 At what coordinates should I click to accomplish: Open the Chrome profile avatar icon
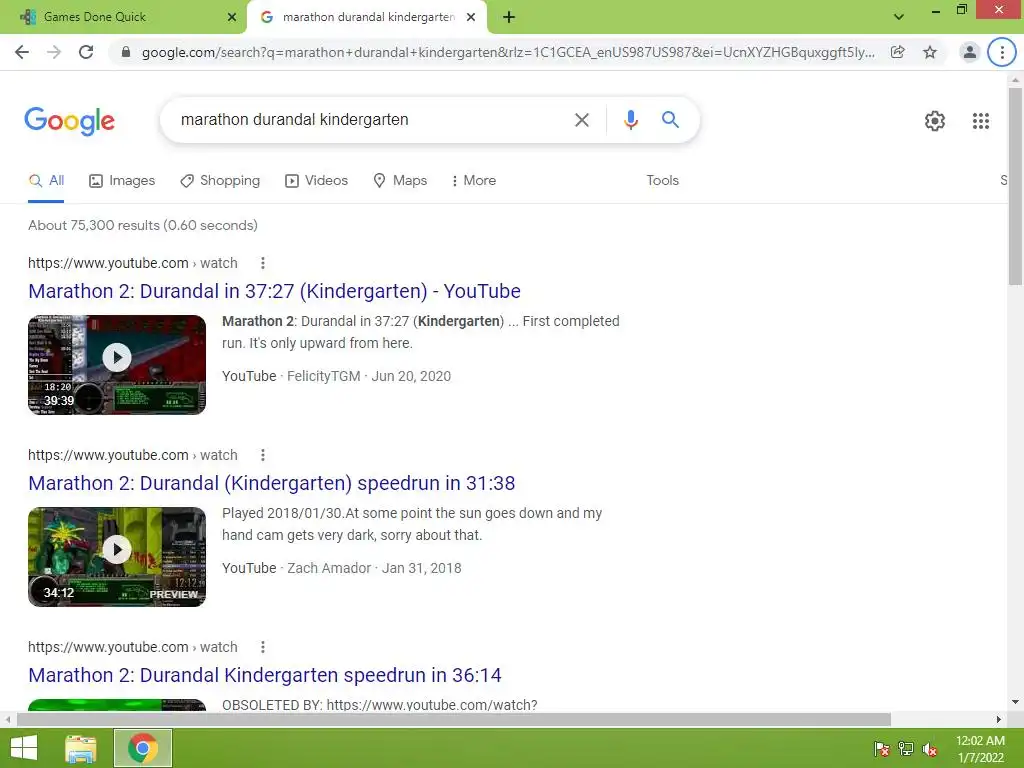click(970, 52)
